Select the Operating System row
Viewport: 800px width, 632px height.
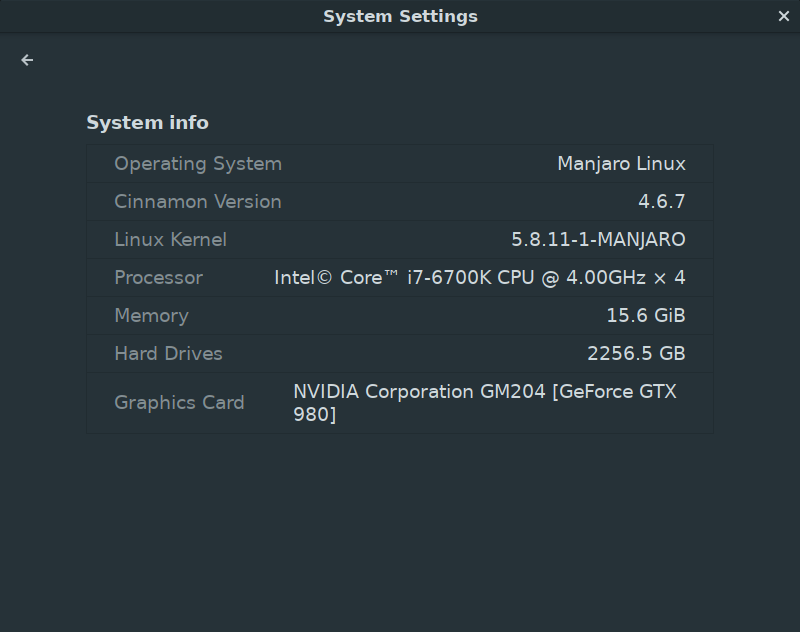point(400,163)
